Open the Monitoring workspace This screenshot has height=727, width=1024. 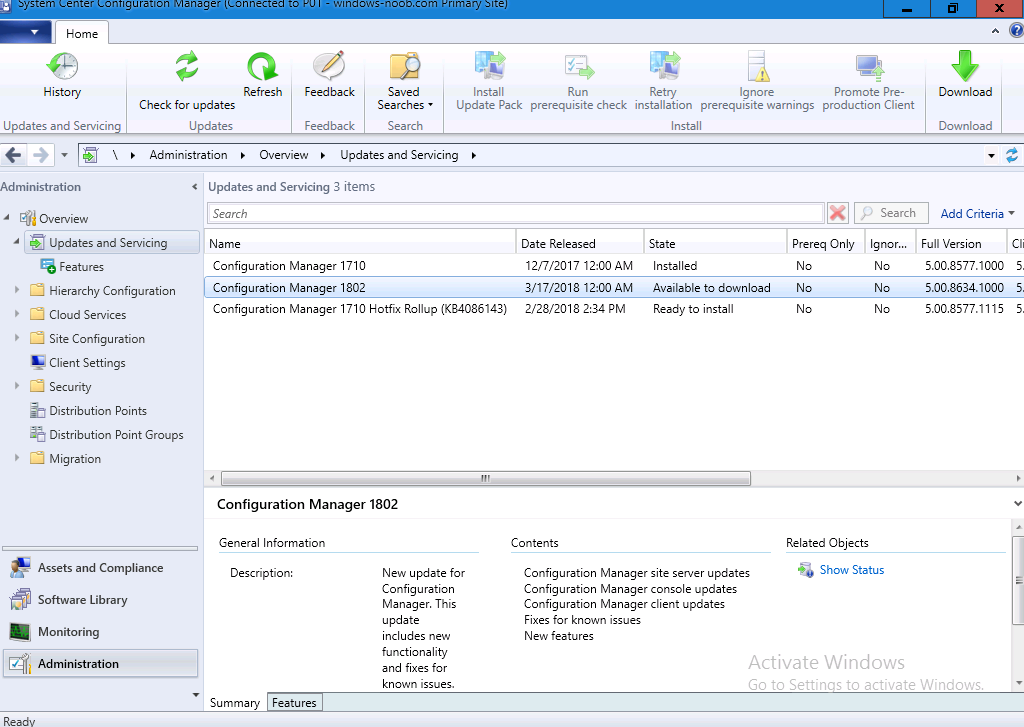click(101, 632)
